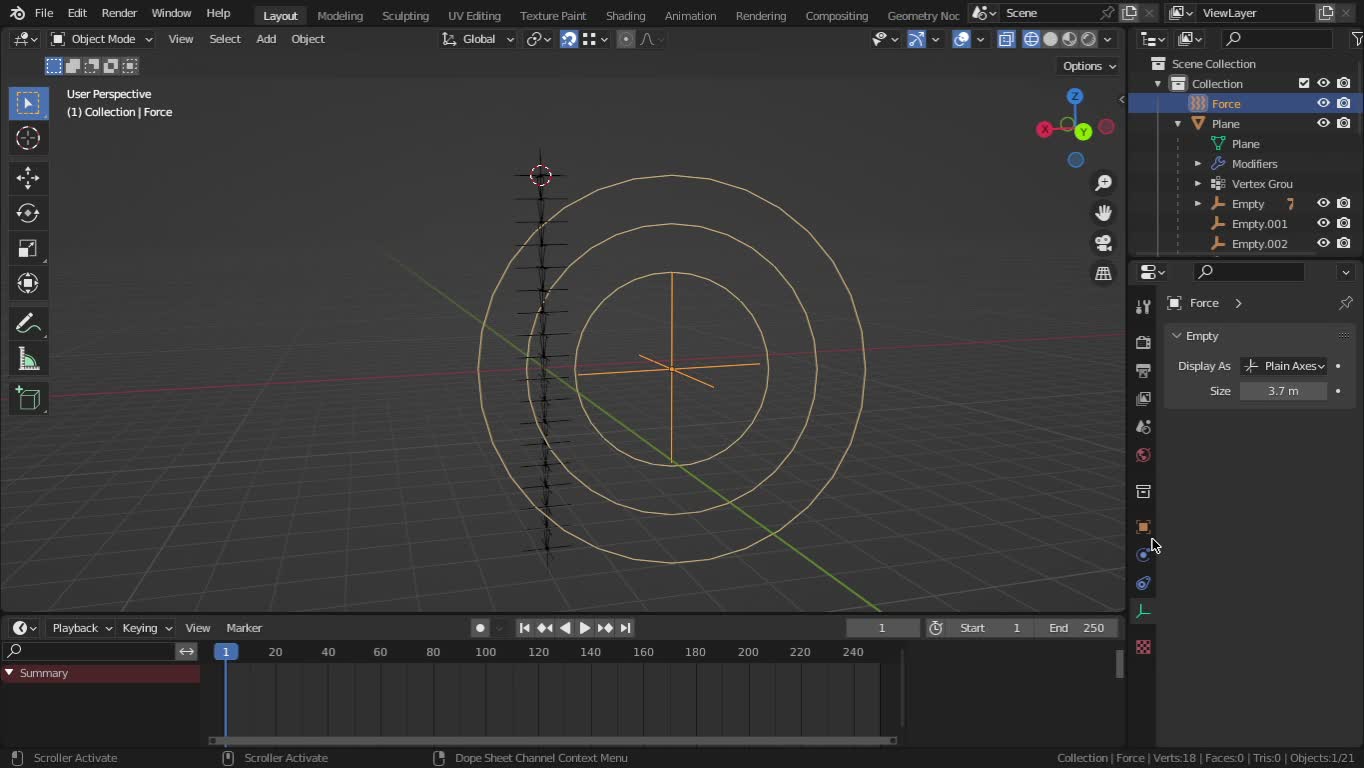Select solid viewport shading sphere
This screenshot has height=768, width=1364.
(1050, 39)
